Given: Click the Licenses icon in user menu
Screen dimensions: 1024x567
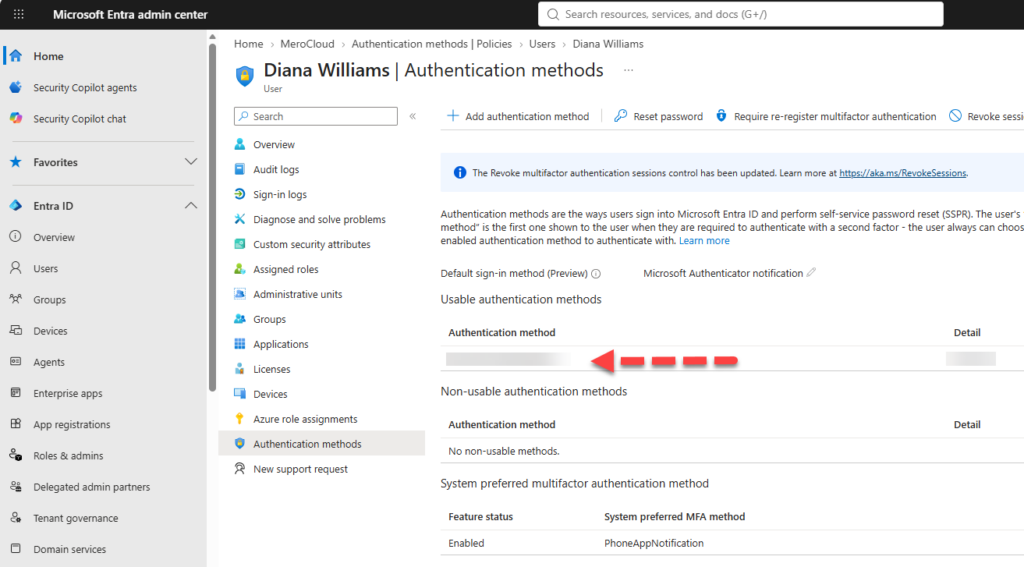Looking at the screenshot, I should (x=240, y=369).
